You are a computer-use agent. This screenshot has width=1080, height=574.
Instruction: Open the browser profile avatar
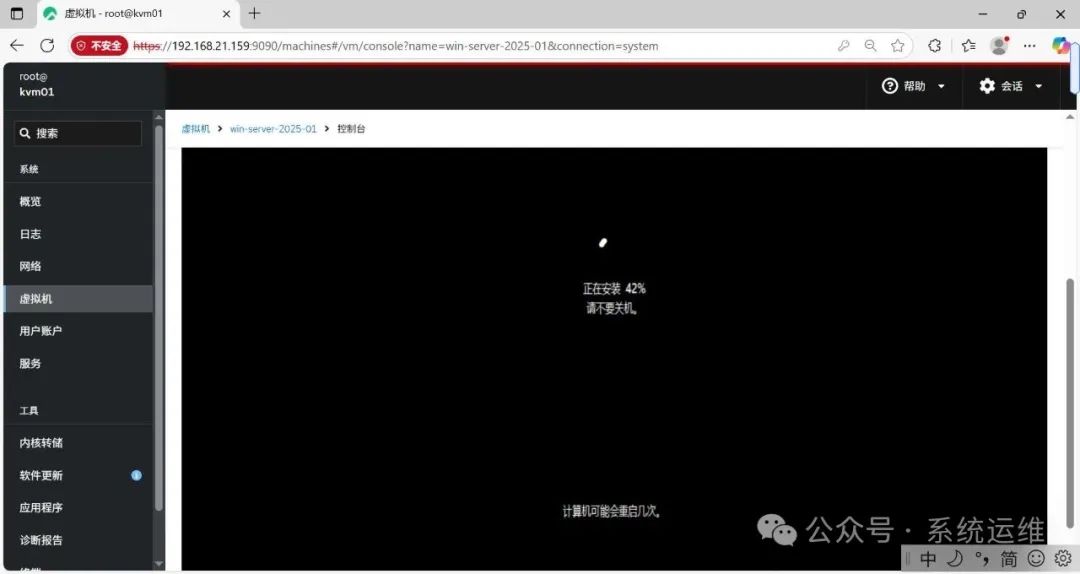998,45
